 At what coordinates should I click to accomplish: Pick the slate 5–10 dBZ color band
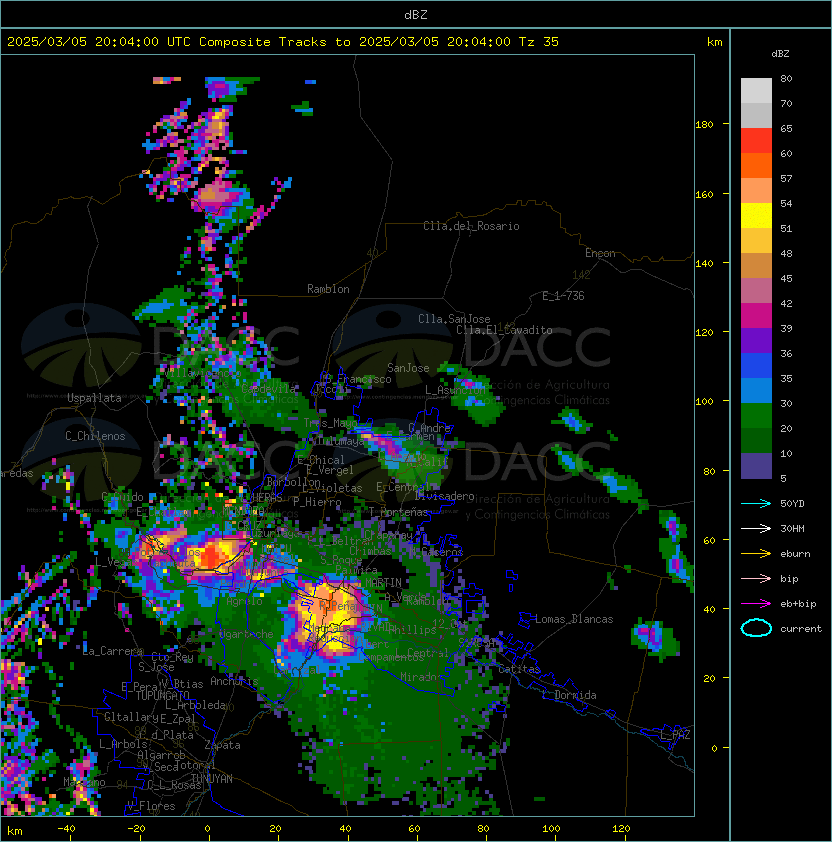coord(756,466)
